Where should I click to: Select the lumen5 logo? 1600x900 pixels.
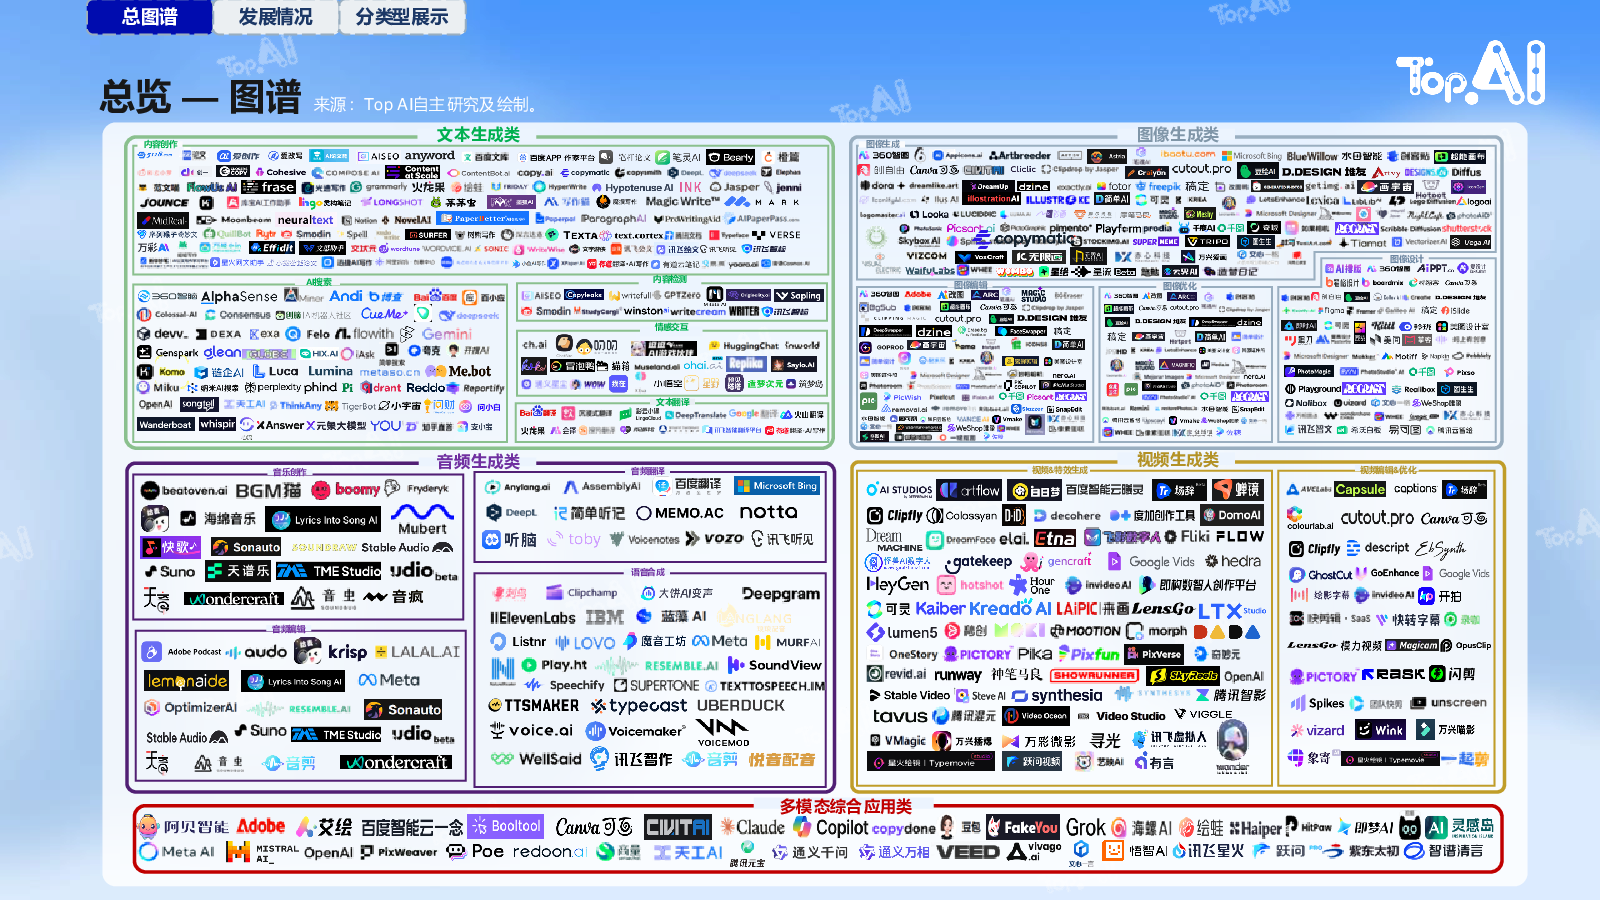[x=903, y=632]
